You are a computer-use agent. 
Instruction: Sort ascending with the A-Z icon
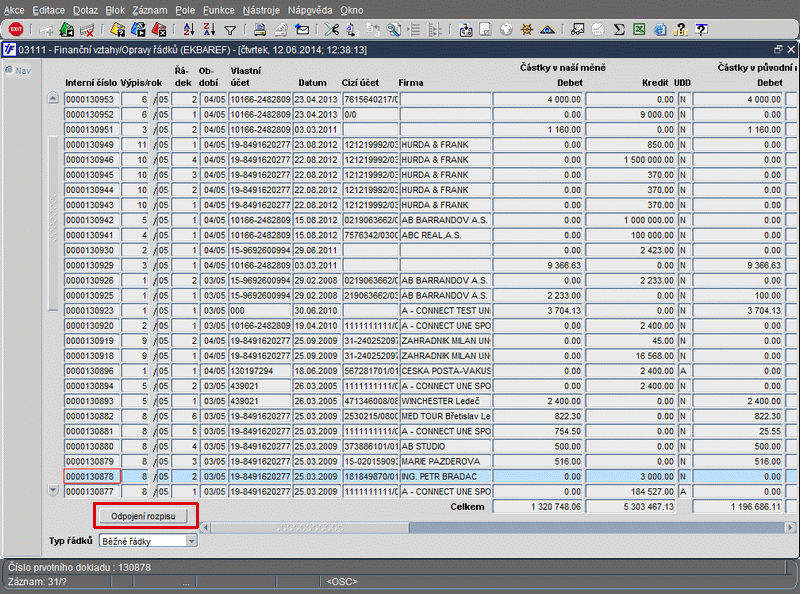tap(189, 30)
